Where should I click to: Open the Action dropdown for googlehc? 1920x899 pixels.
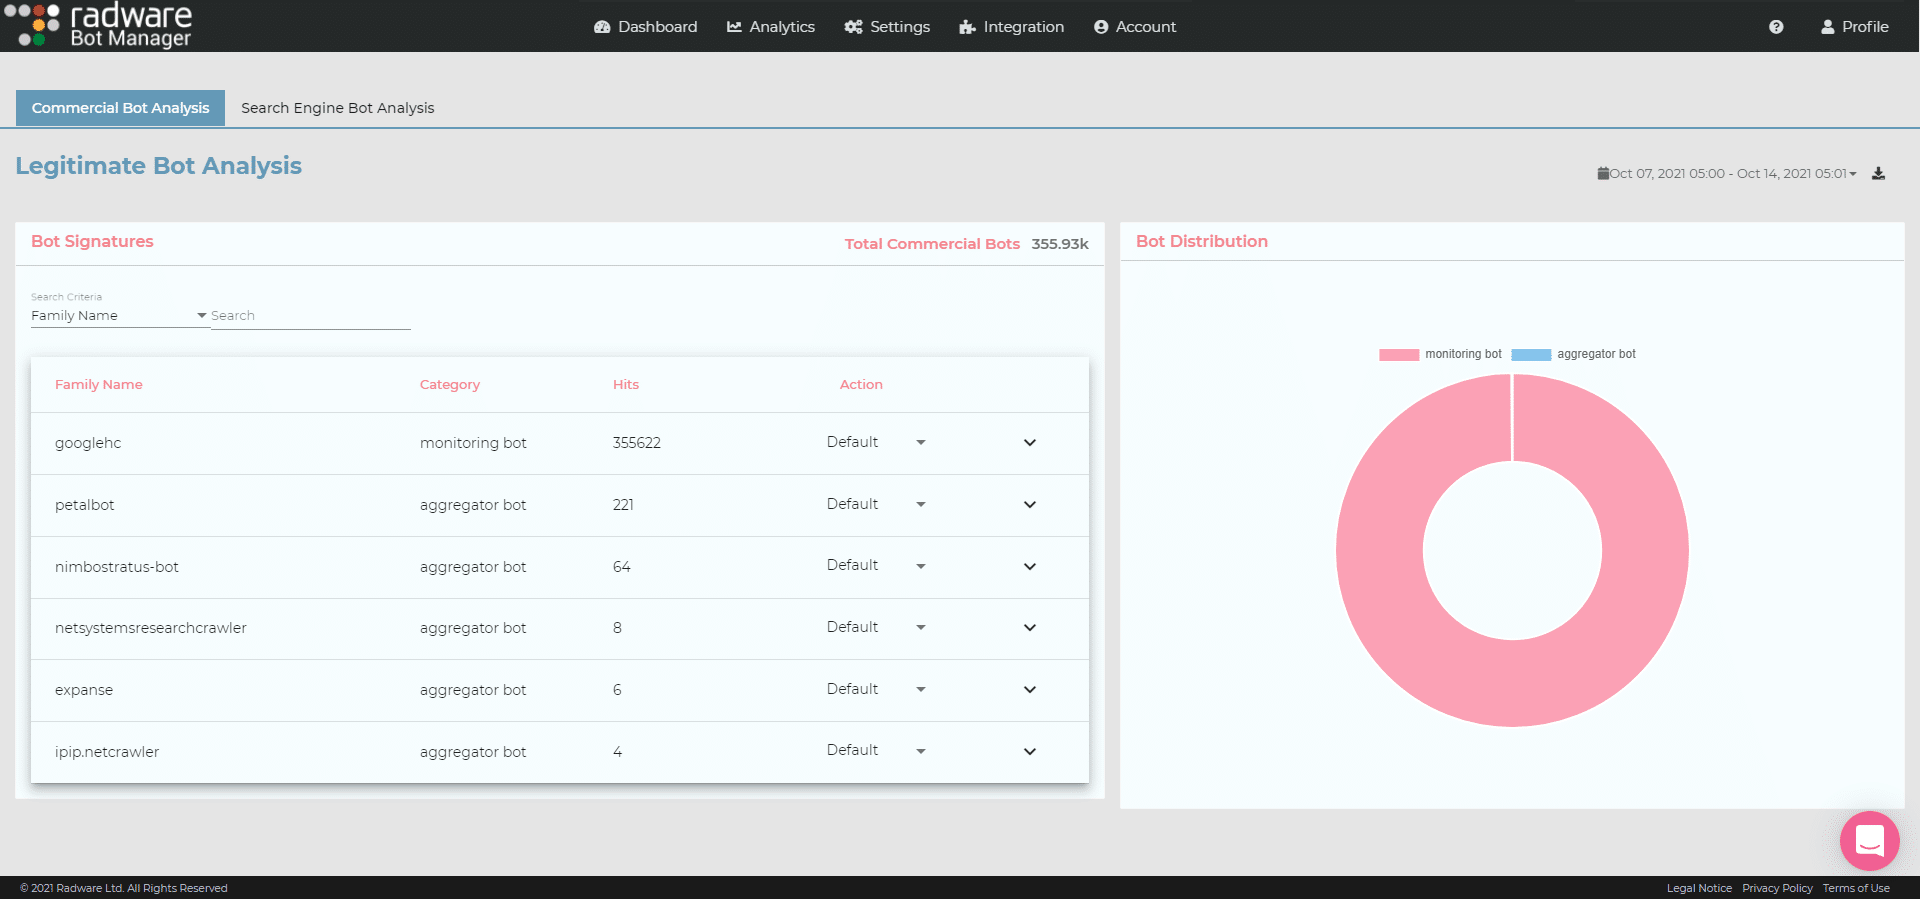click(876, 442)
